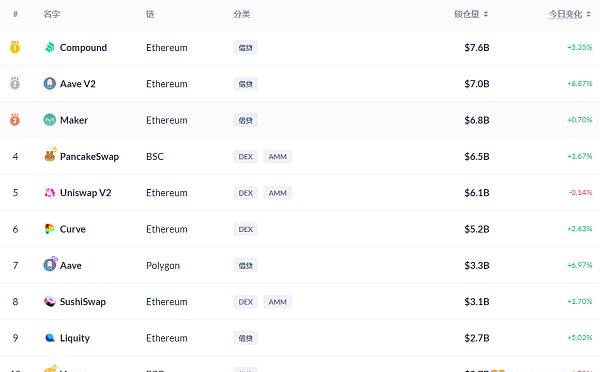Click the gold first-place medal icon
The image size is (600, 372).
coord(15,47)
